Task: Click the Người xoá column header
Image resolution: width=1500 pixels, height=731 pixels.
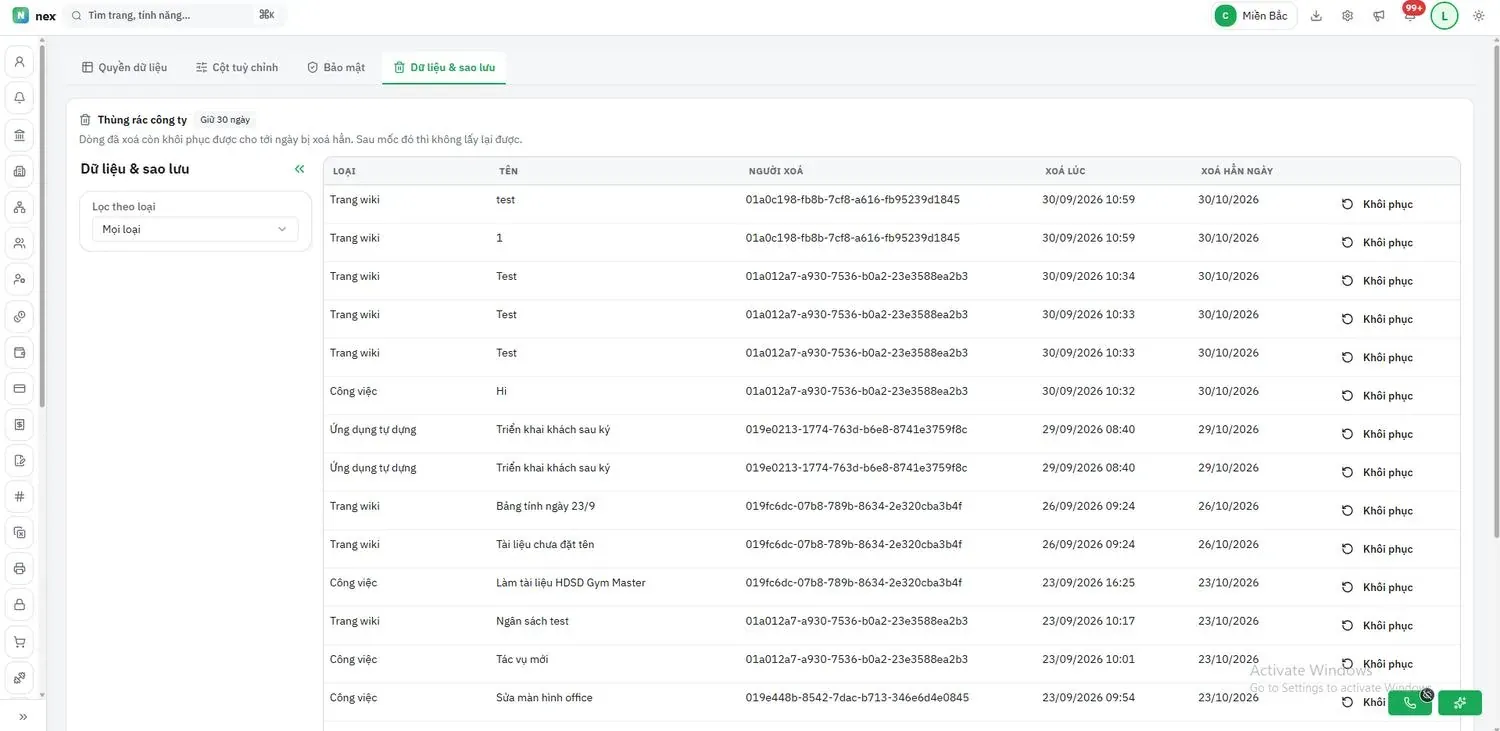Action: coord(776,171)
